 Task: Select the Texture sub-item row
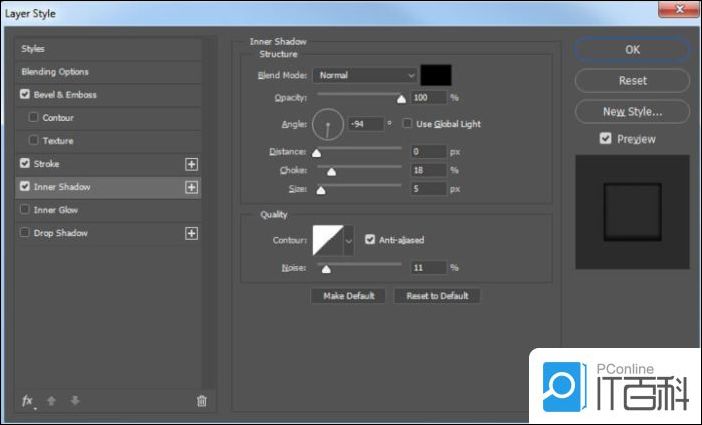point(109,141)
